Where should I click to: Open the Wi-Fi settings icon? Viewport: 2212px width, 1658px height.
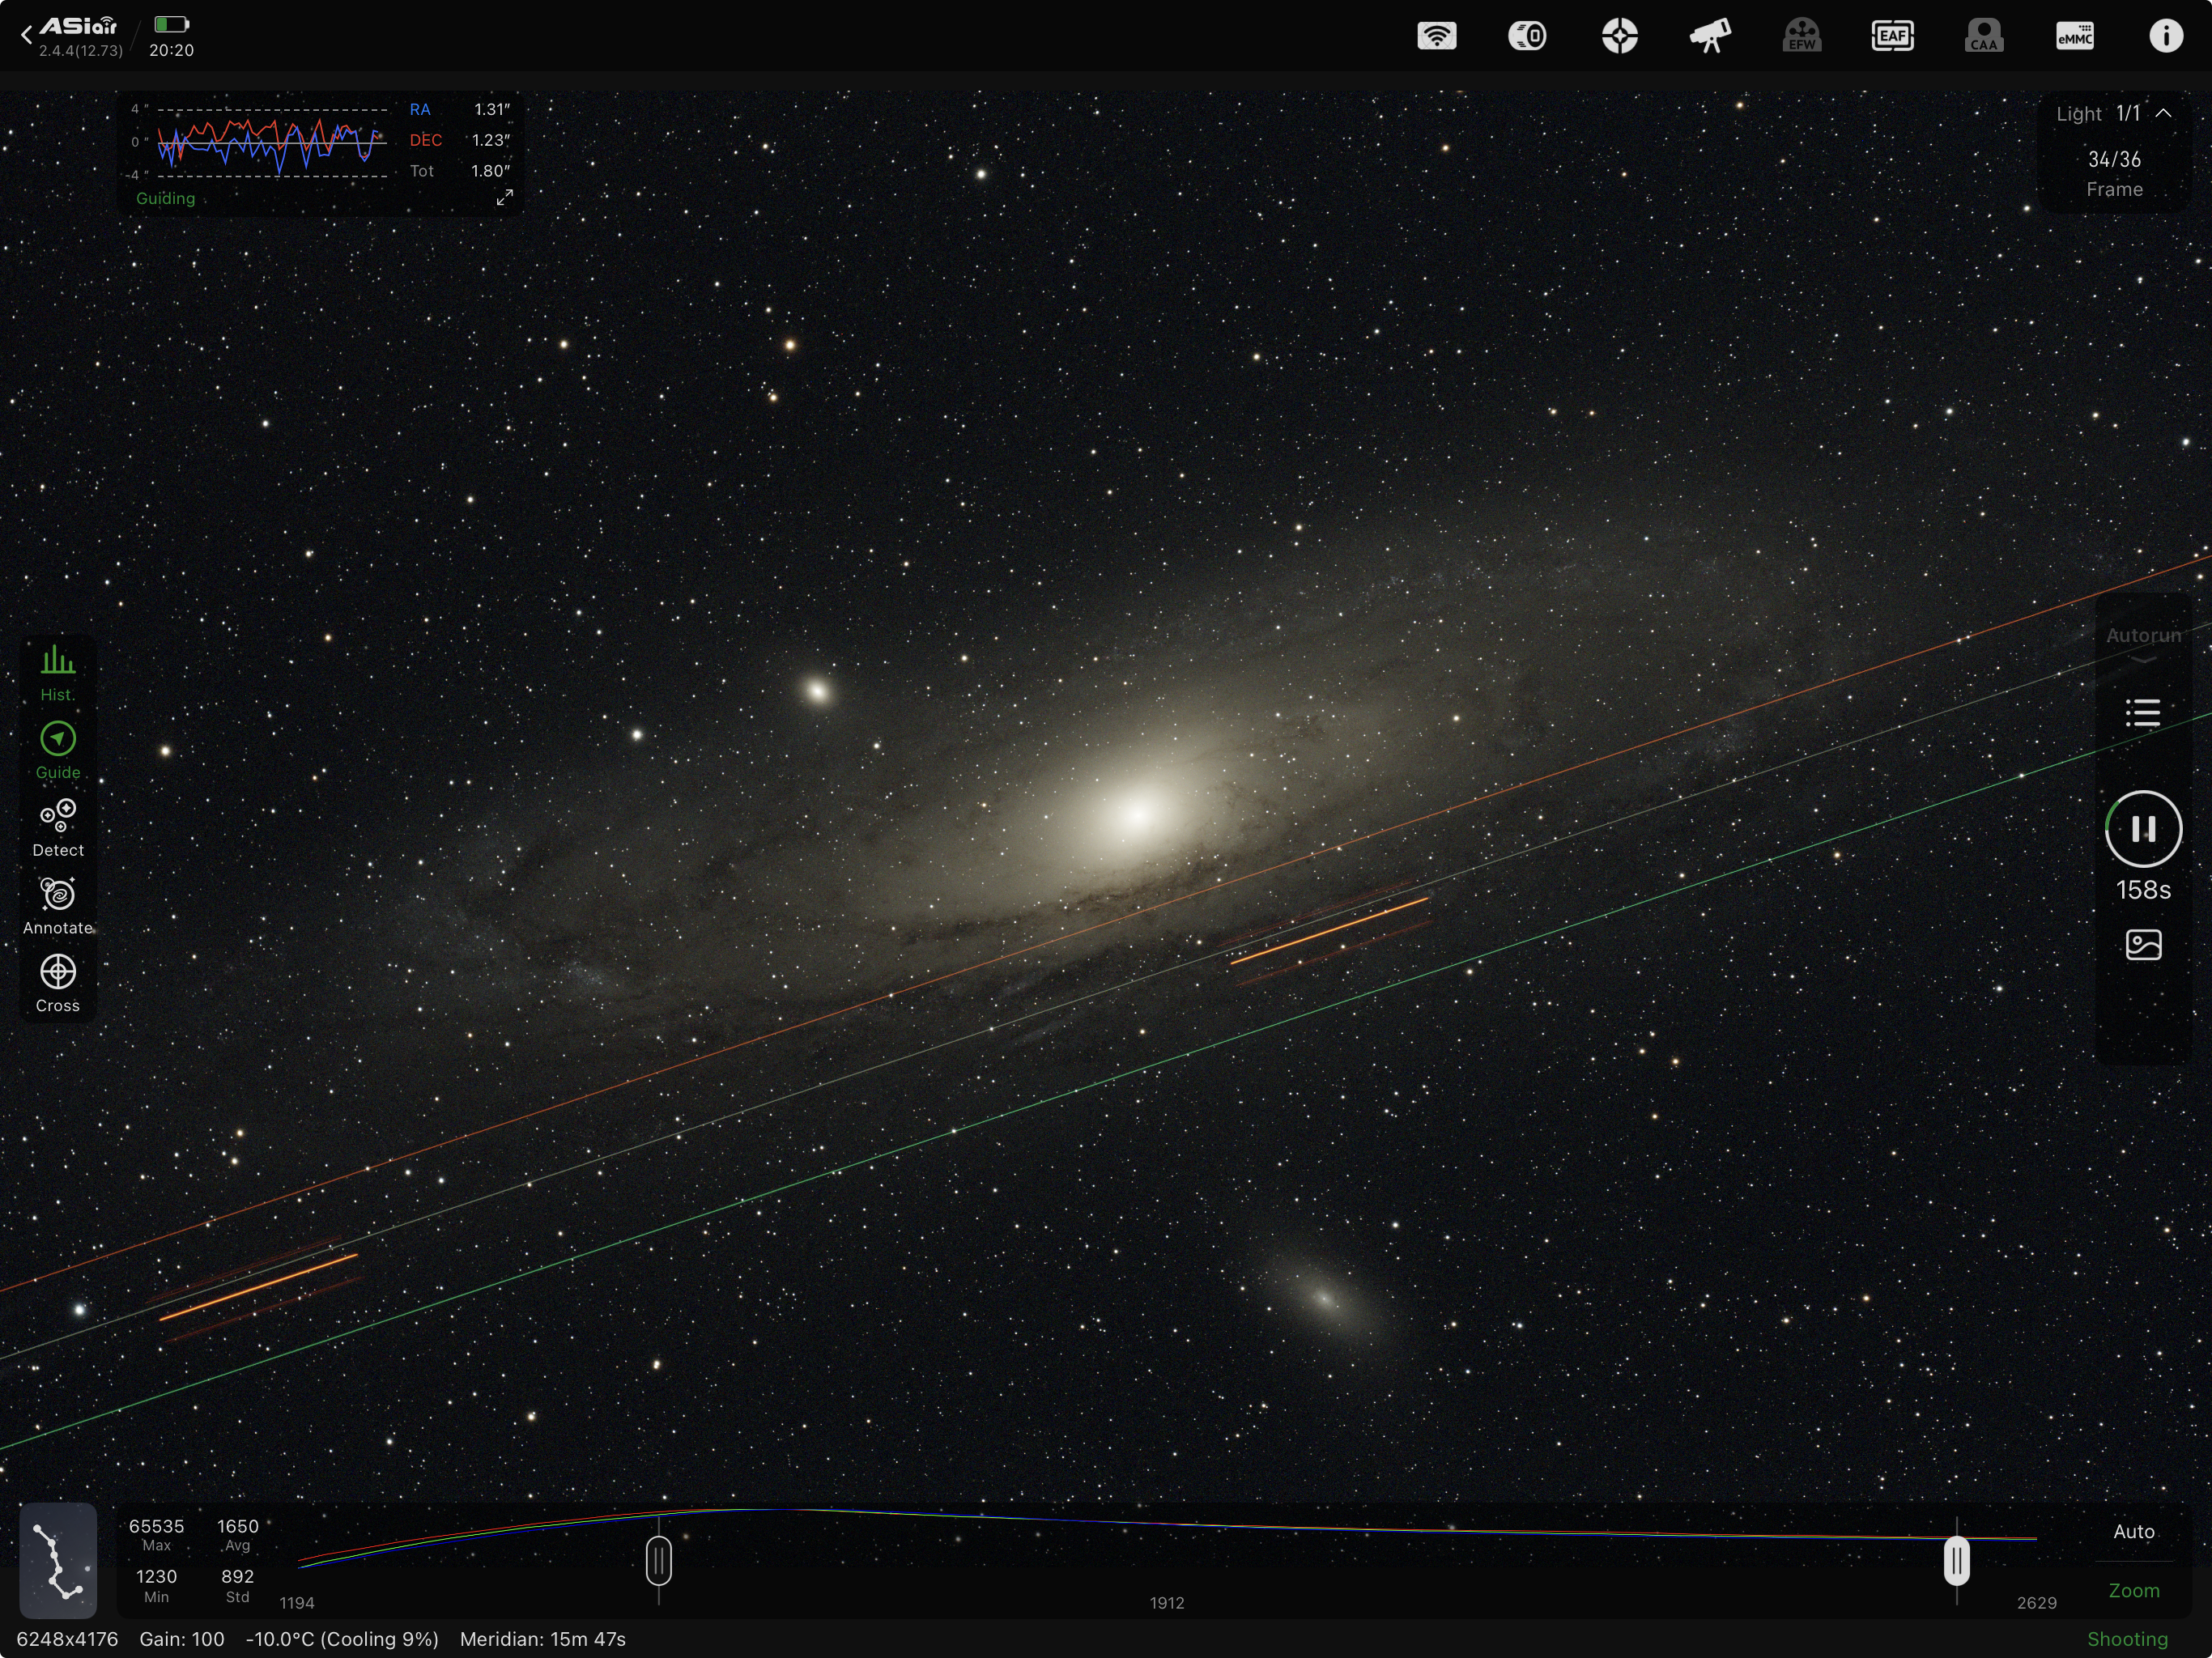click(1436, 37)
